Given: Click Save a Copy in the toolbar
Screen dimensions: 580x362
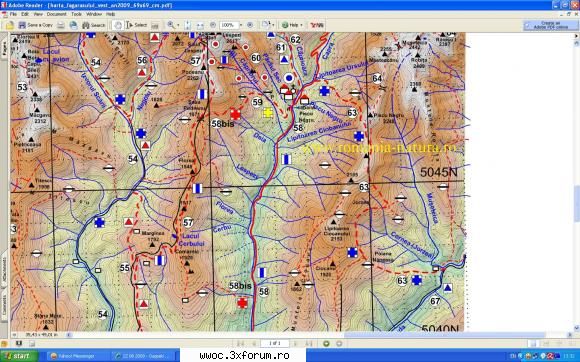Looking at the screenshot, I should click(36, 25).
